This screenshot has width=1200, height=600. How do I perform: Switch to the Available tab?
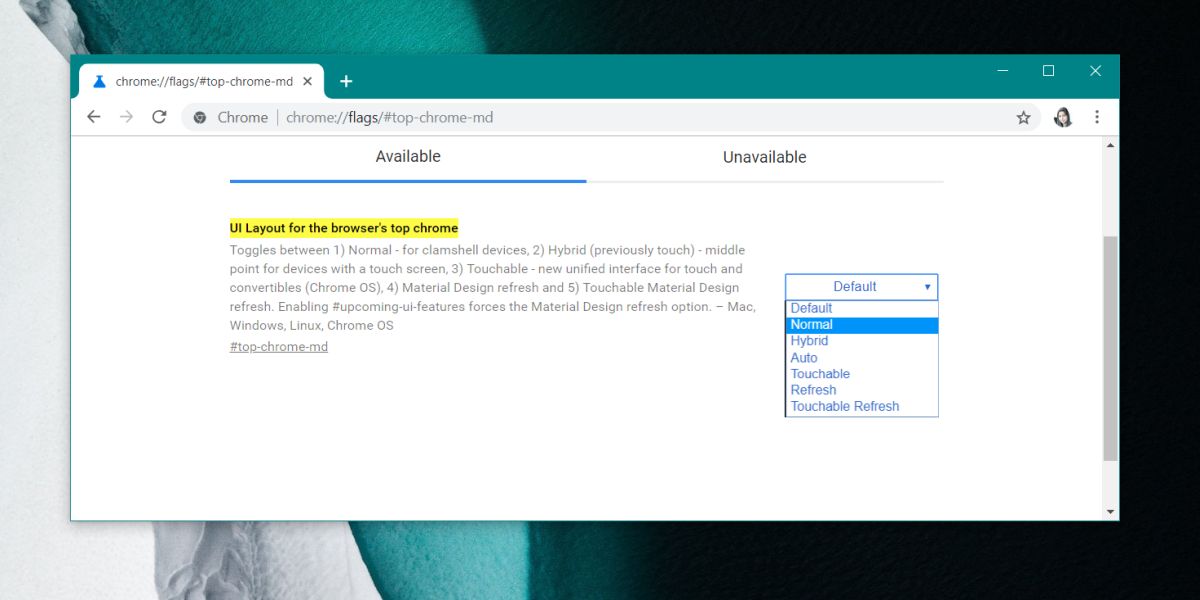point(408,157)
